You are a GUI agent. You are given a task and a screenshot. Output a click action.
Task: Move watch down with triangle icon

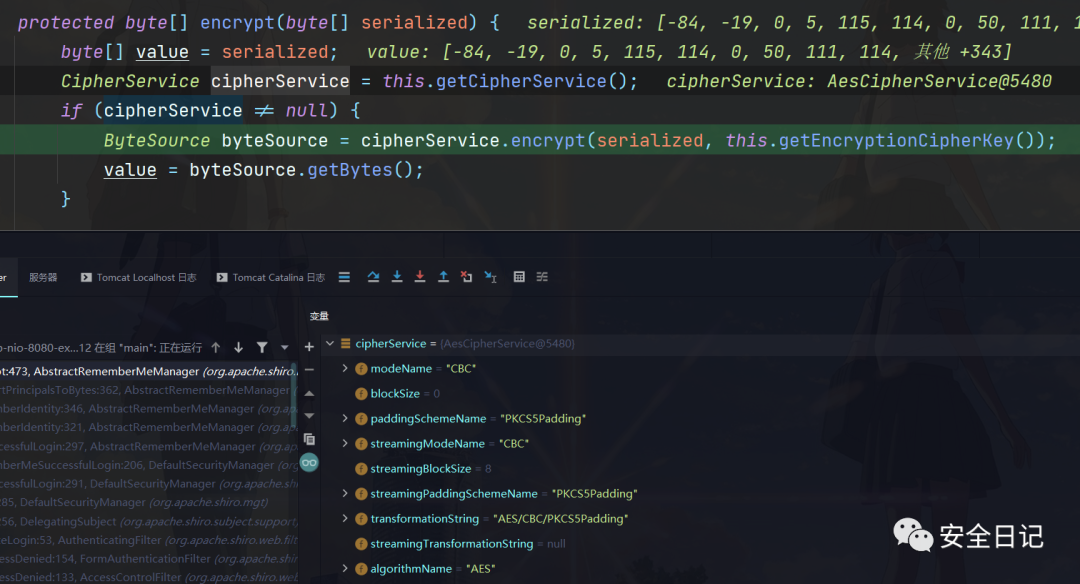[x=309, y=416]
